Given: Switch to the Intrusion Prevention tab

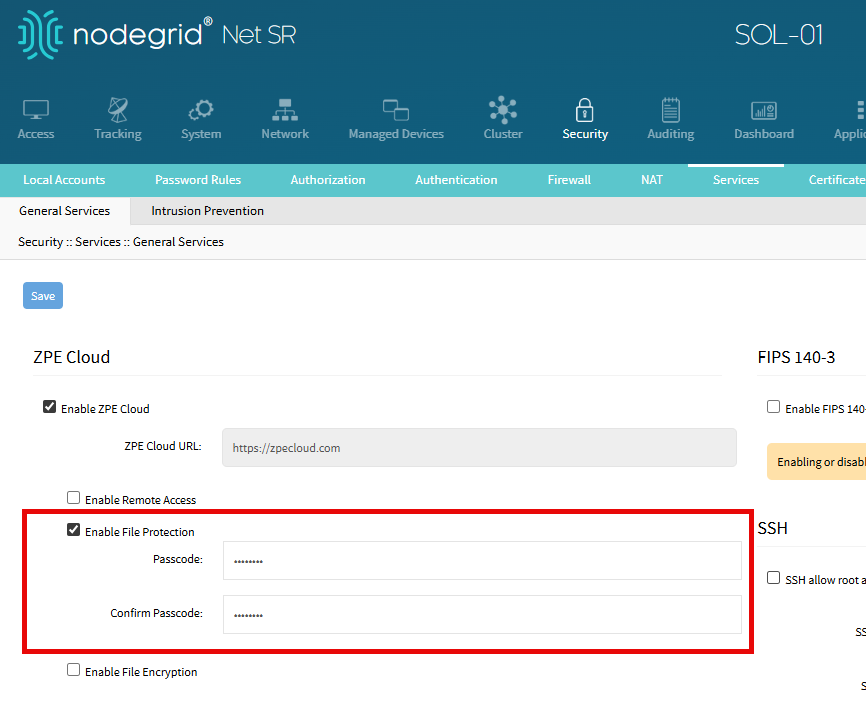Looking at the screenshot, I should 207,211.
